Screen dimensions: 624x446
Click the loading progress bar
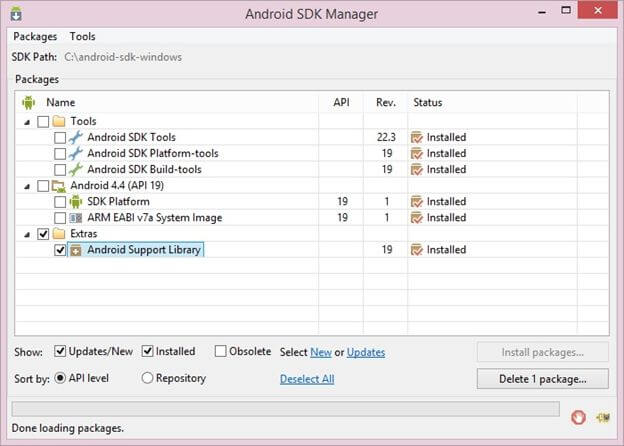(285, 409)
